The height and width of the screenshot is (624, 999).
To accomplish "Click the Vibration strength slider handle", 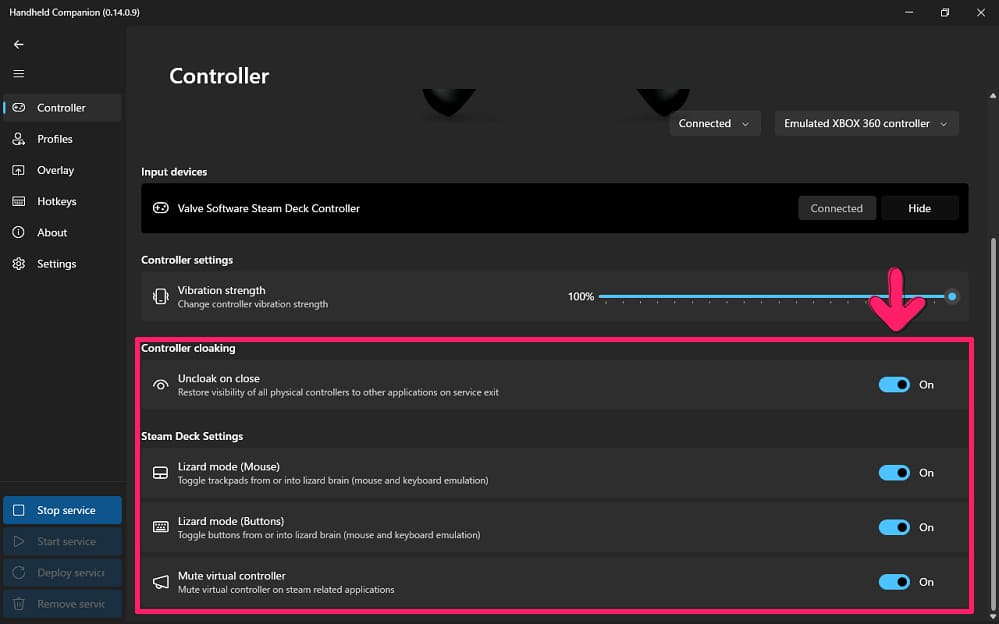I will [952, 296].
